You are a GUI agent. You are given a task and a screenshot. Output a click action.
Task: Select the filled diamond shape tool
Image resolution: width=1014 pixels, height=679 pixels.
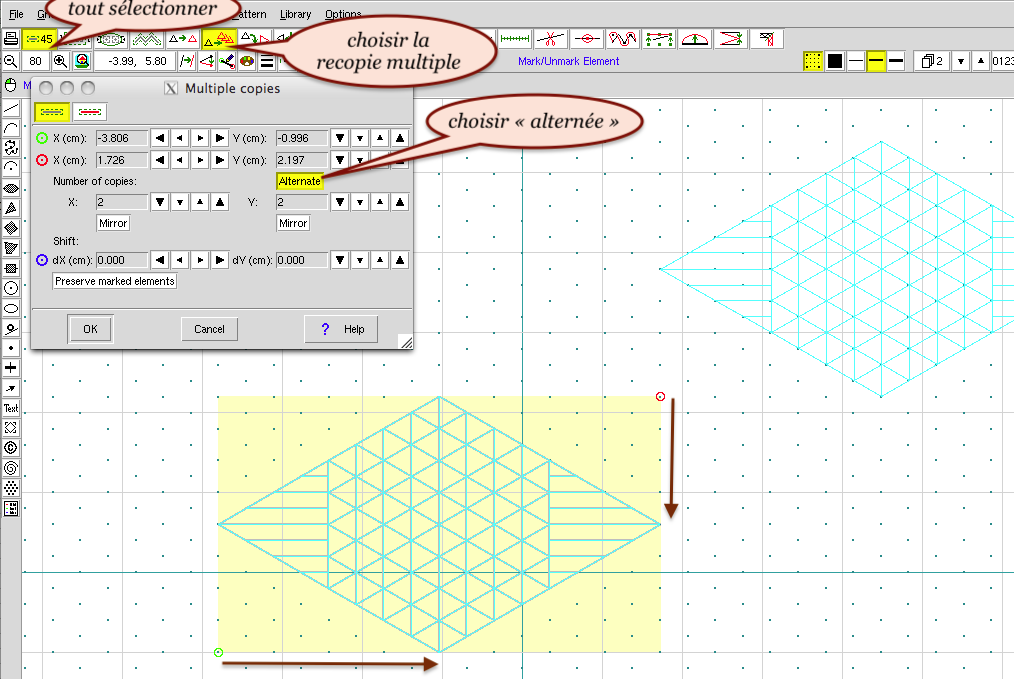click(x=11, y=228)
